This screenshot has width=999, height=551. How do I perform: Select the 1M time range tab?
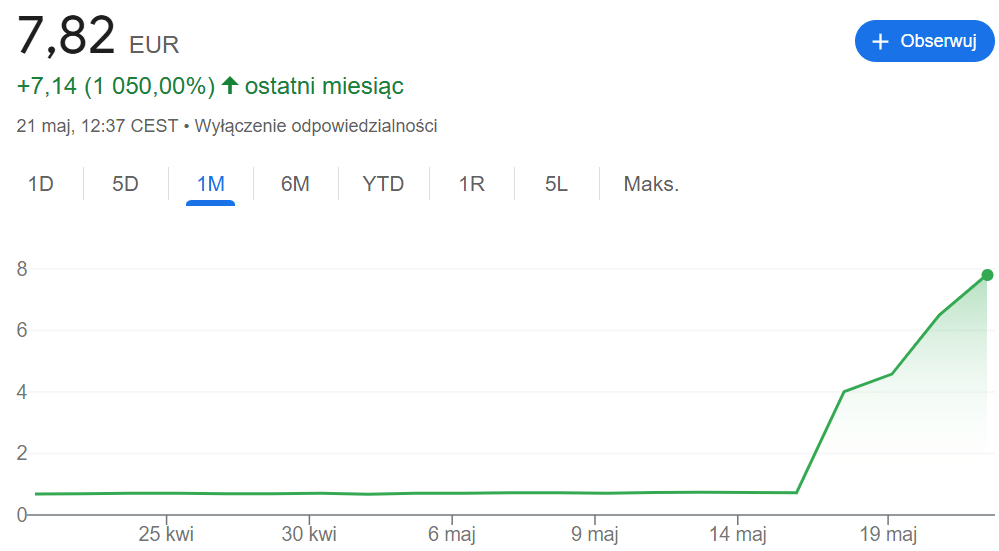210,184
